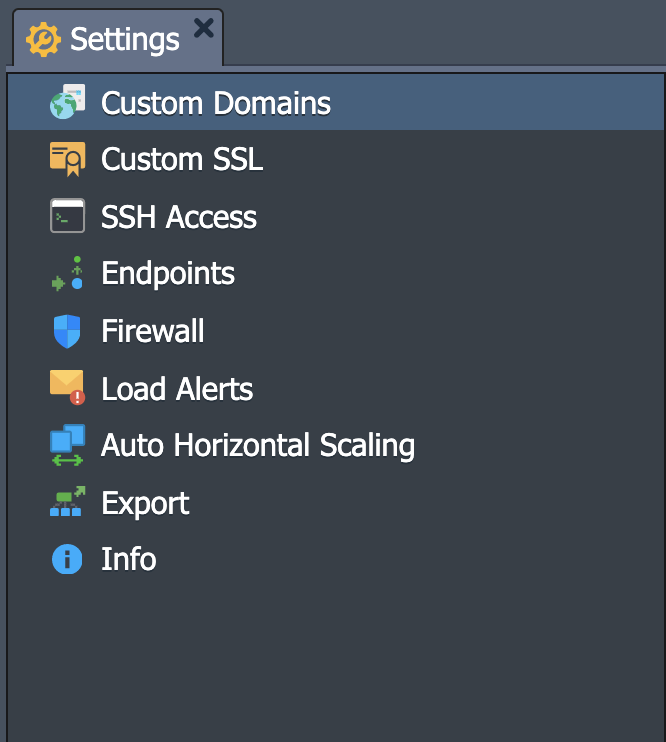Switch to the Settings tab
The width and height of the screenshot is (666, 742).
(117, 39)
